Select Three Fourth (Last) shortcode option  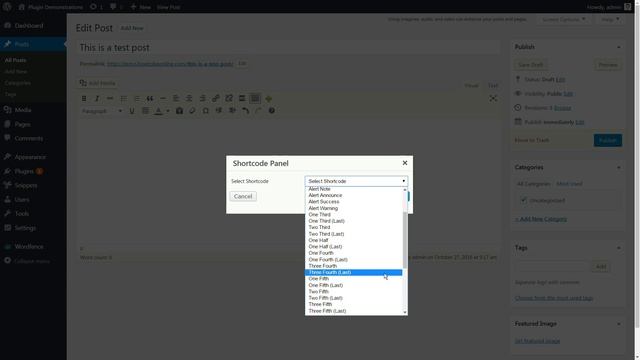[x=353, y=272]
